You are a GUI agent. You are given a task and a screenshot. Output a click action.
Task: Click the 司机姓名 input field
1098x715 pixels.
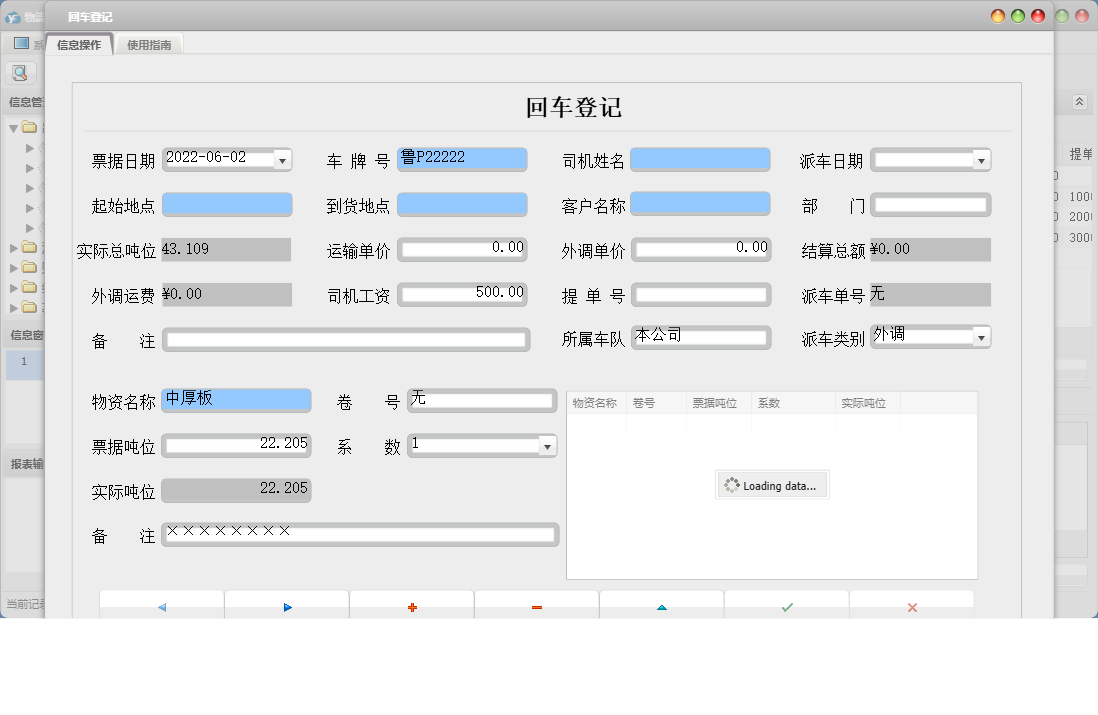click(700, 159)
